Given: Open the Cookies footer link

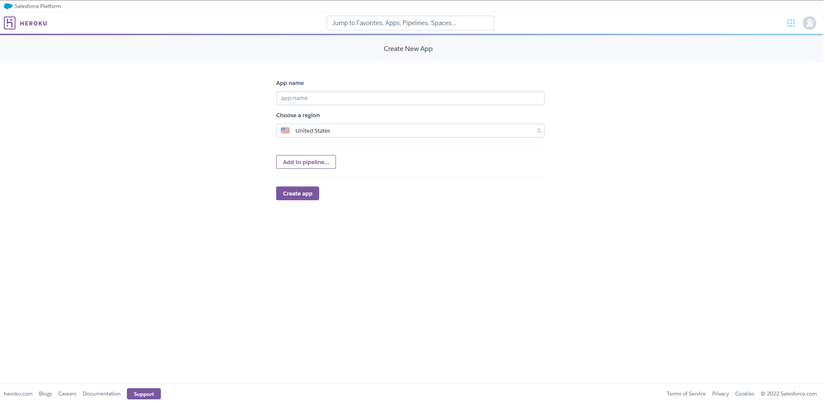Looking at the screenshot, I should click(x=744, y=394).
